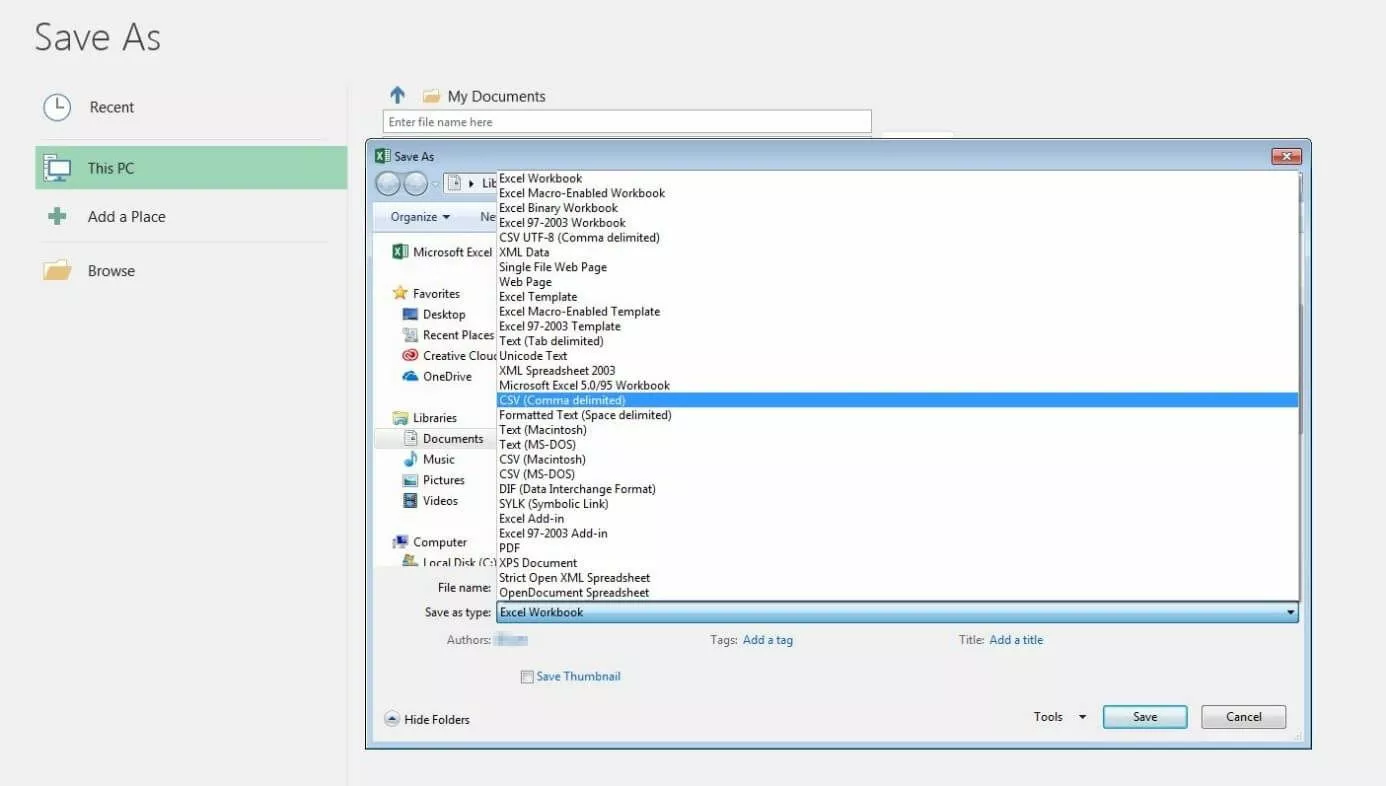Image resolution: width=1386 pixels, height=786 pixels.
Task: Select Microsoft Excel in the navigation pane
Action: tap(447, 251)
